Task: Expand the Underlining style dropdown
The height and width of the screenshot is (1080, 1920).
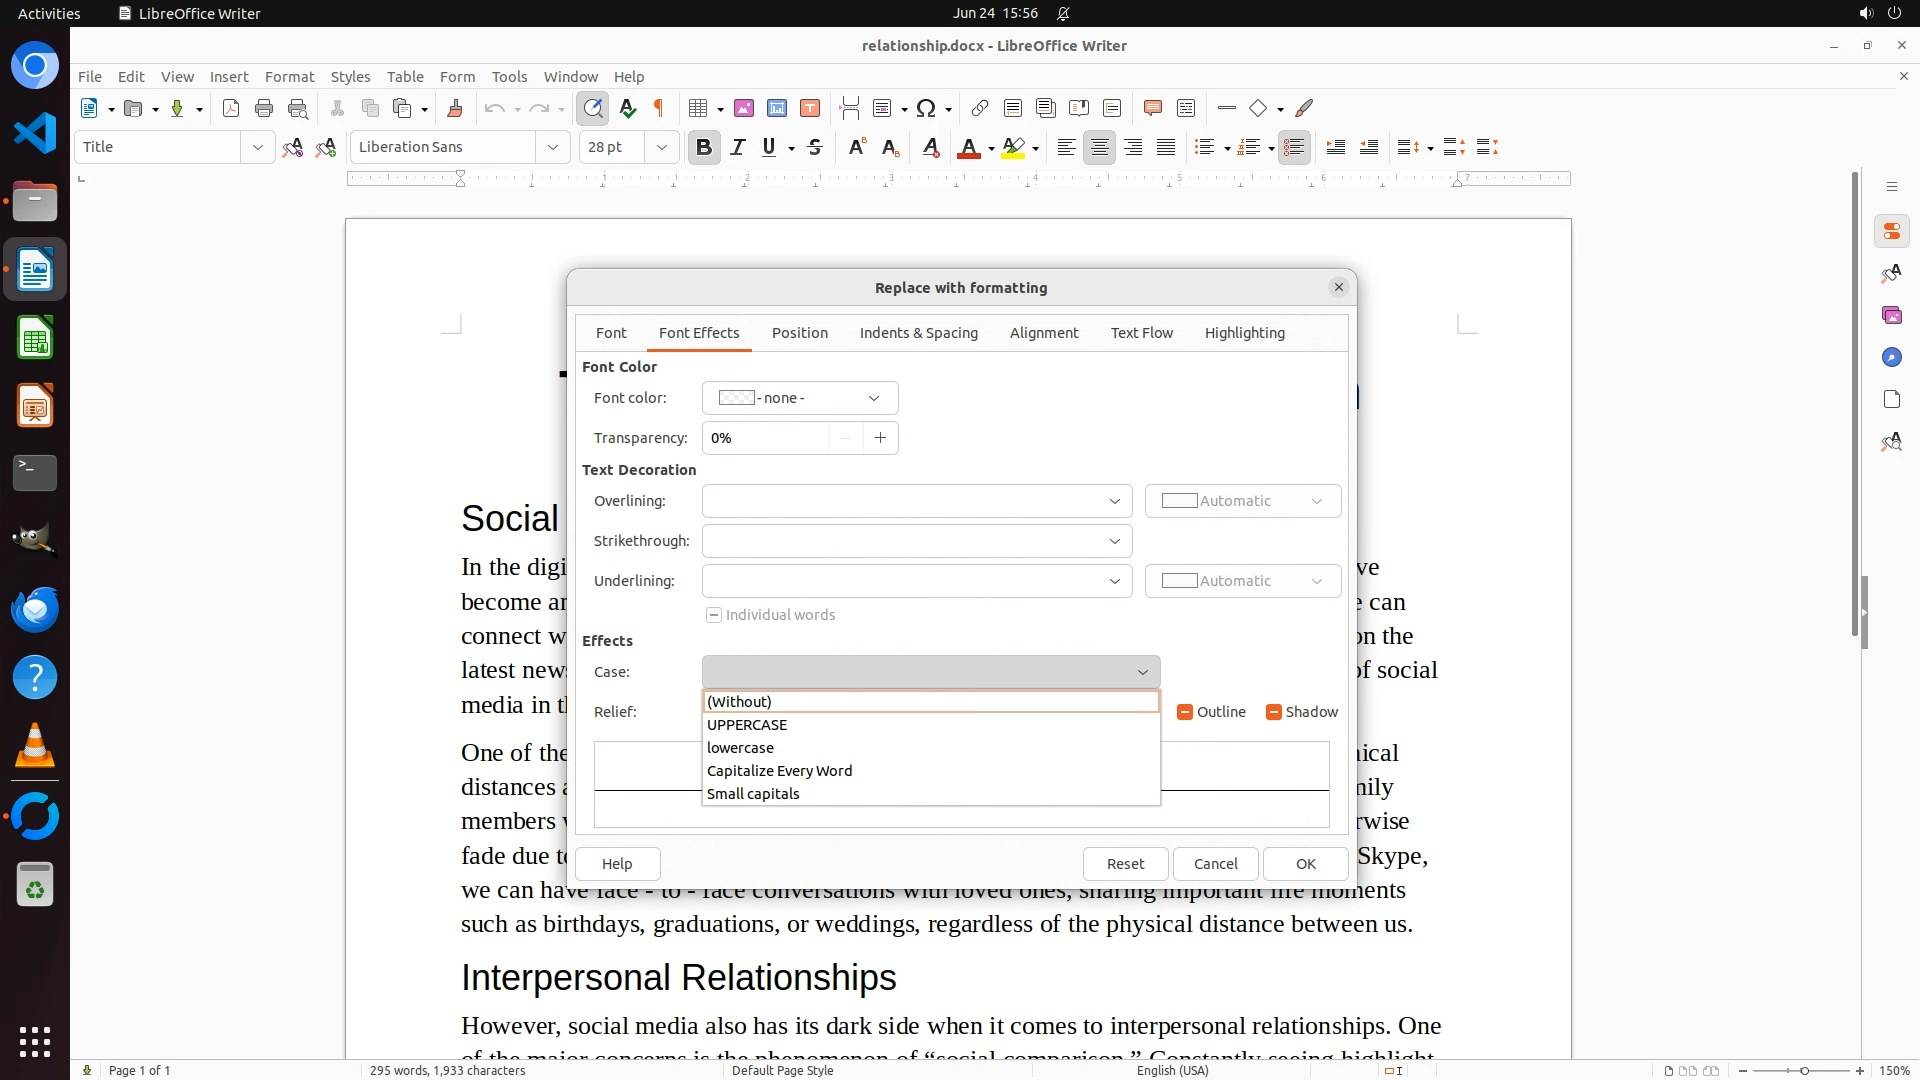Action: [916, 581]
